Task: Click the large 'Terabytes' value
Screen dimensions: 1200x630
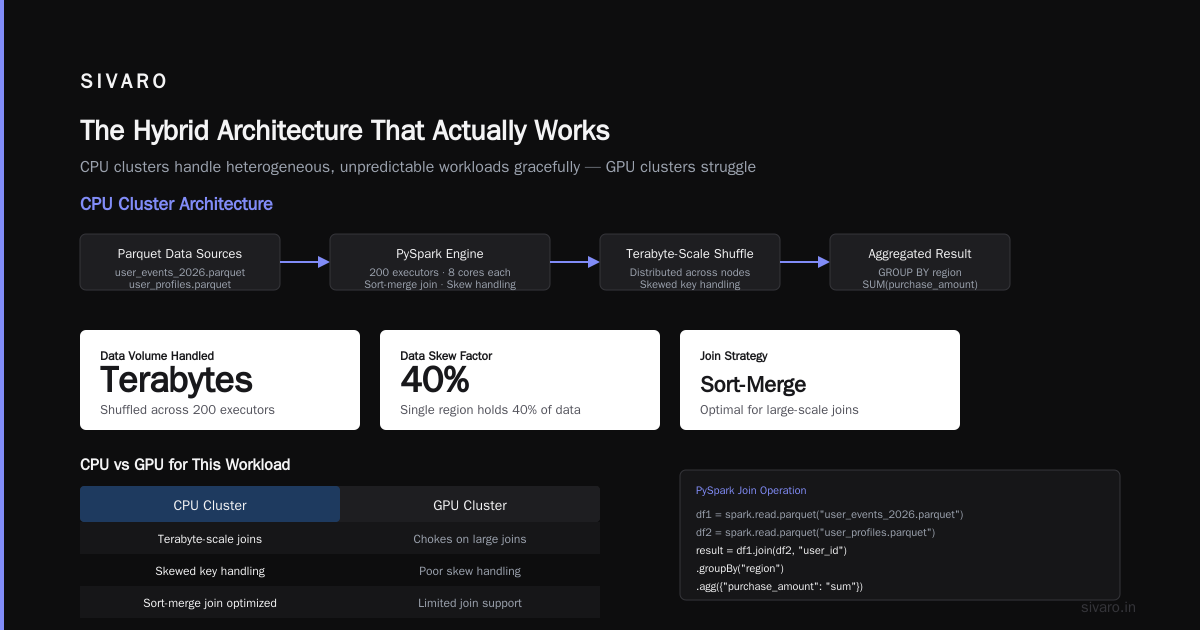Action: [x=176, y=381]
